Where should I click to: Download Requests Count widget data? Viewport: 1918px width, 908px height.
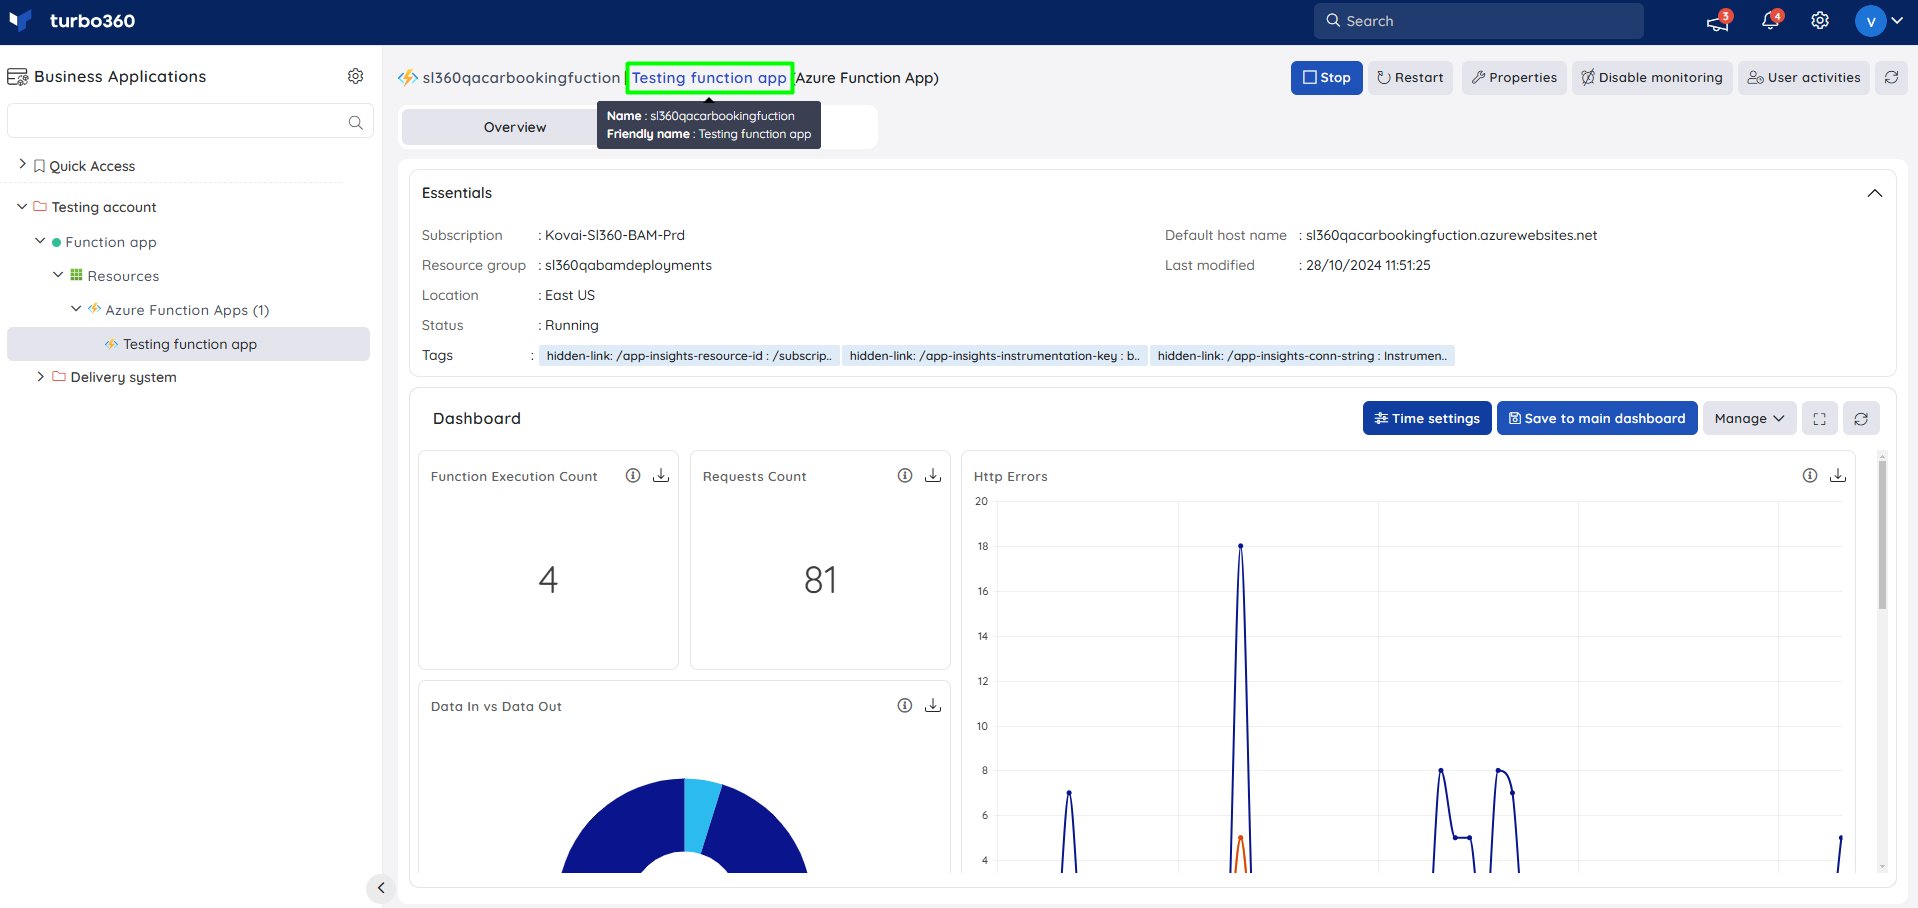[x=933, y=476]
